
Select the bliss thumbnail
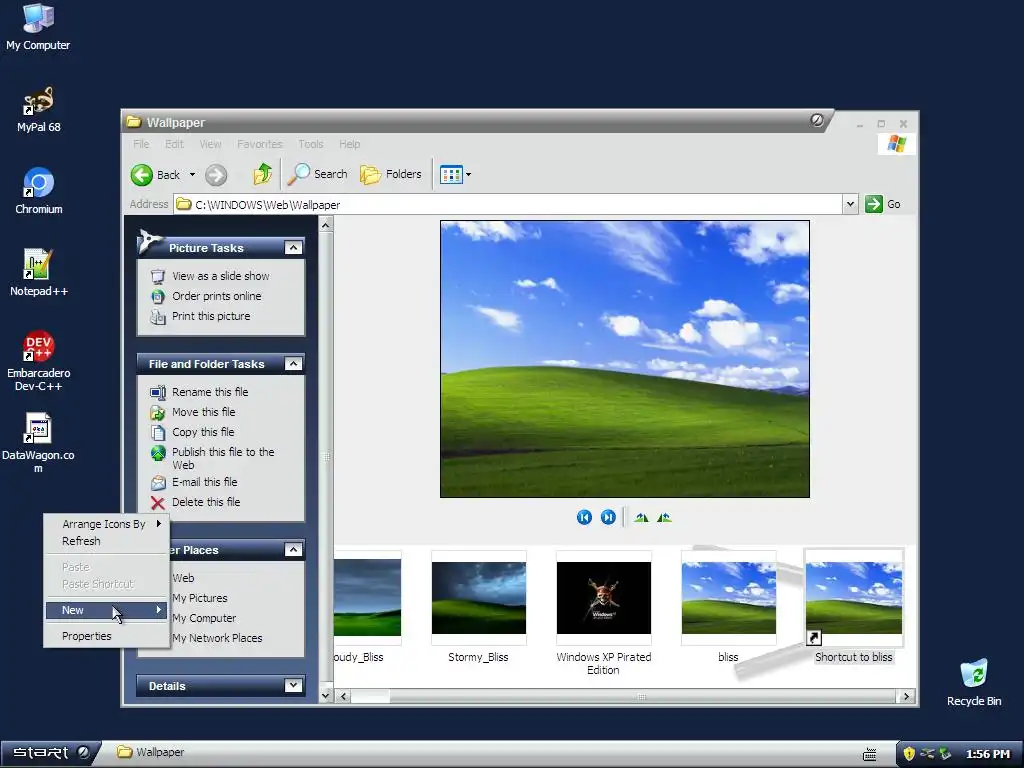(x=729, y=598)
